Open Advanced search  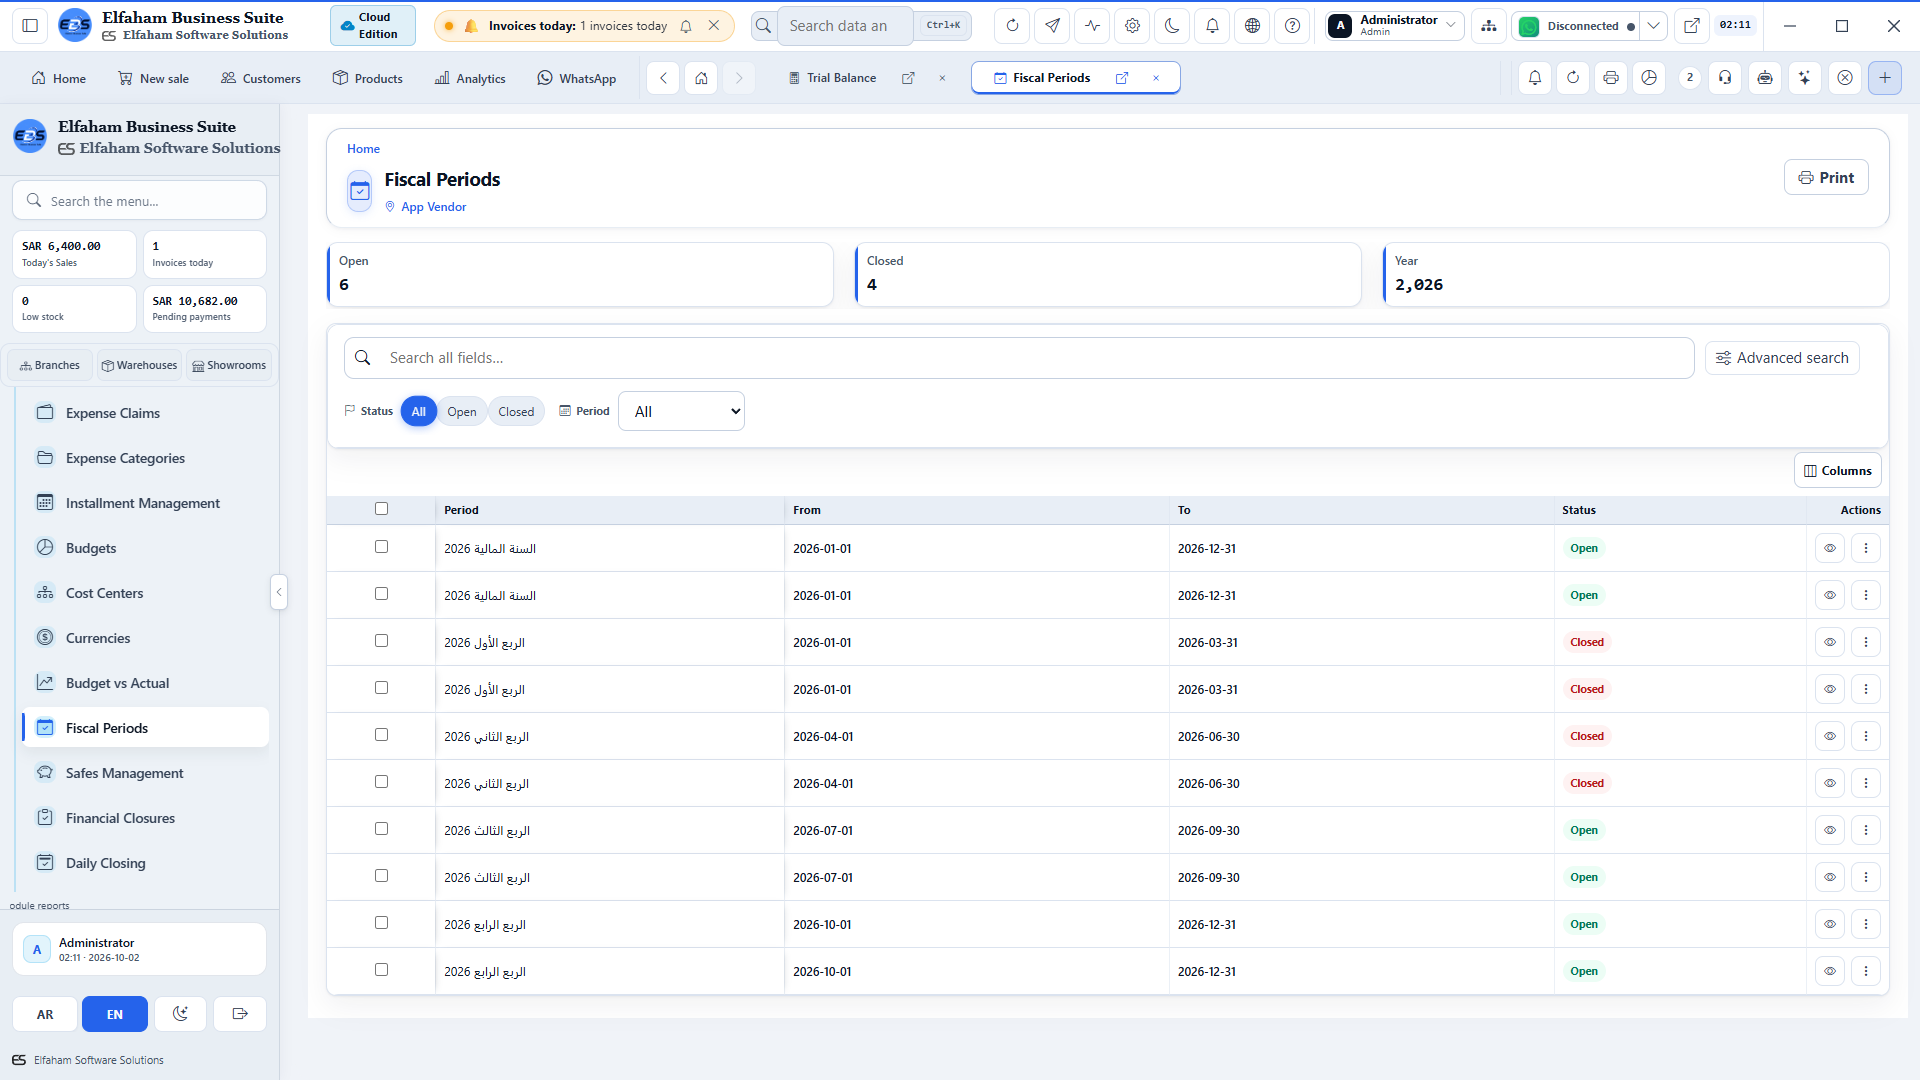coord(1782,358)
